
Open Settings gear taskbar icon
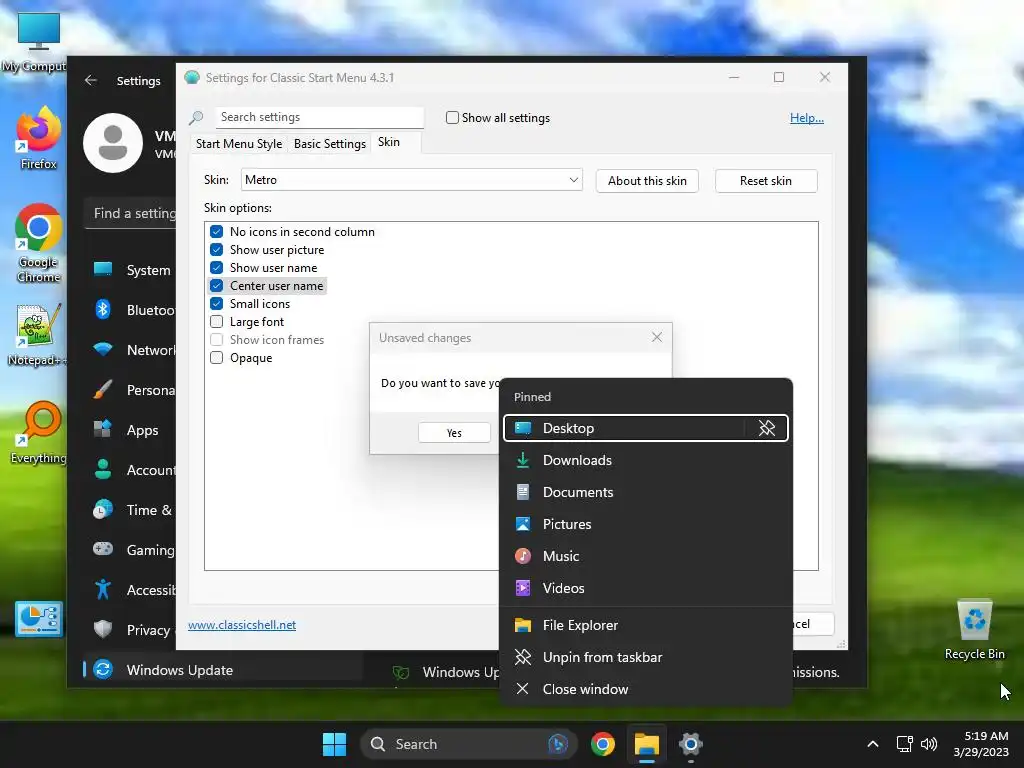tap(690, 744)
